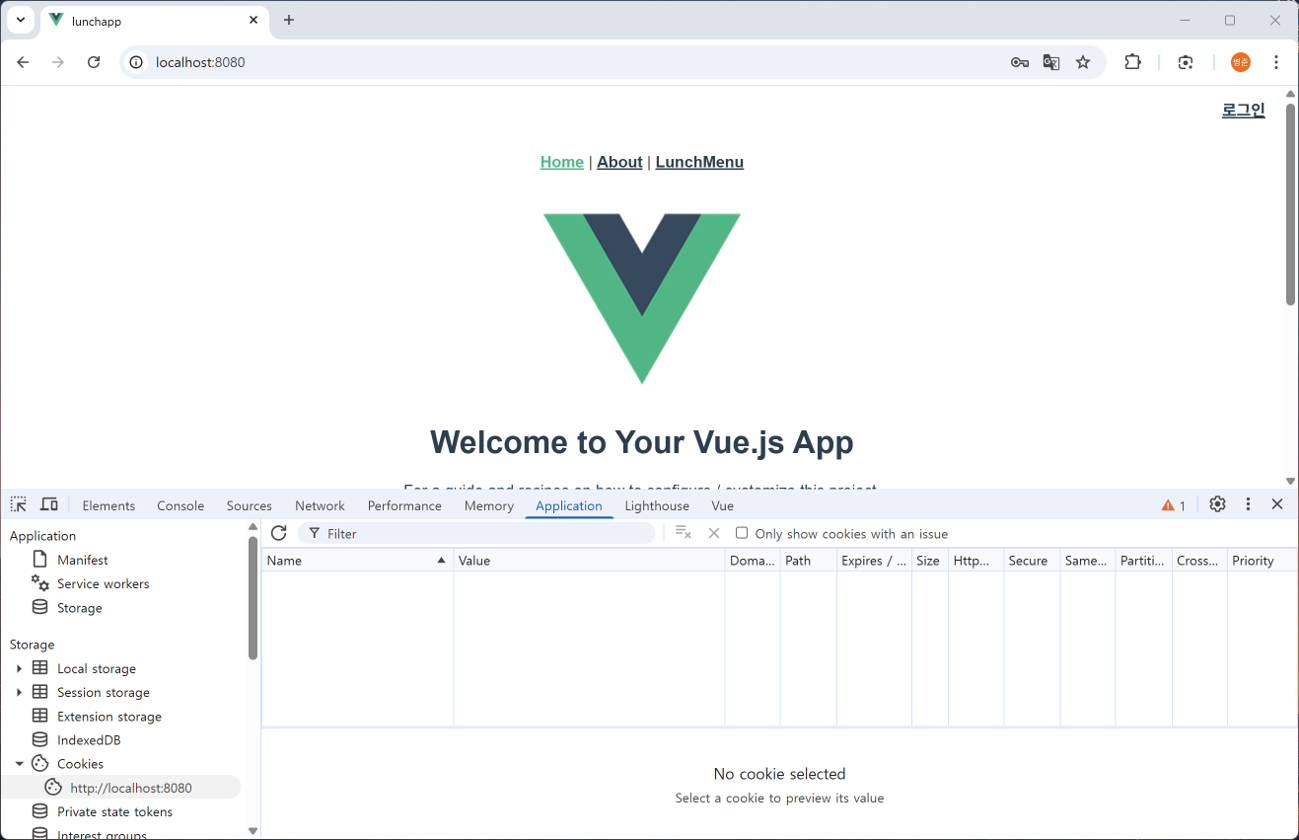Open the tab search dropdown

(x=21, y=20)
